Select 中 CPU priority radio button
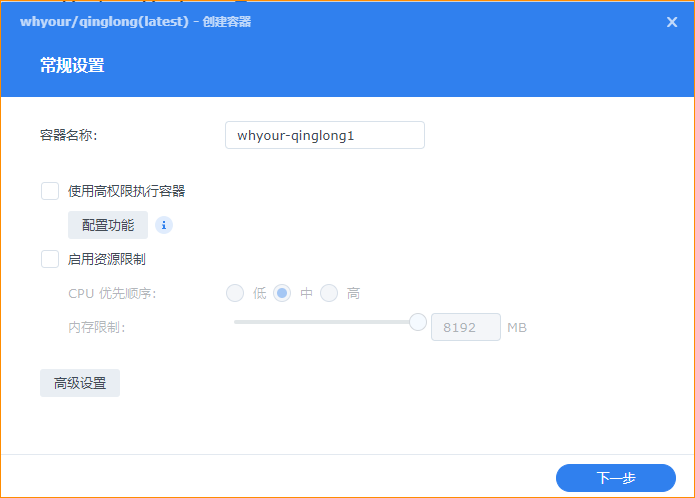The image size is (695, 498). pyautogui.click(x=282, y=293)
